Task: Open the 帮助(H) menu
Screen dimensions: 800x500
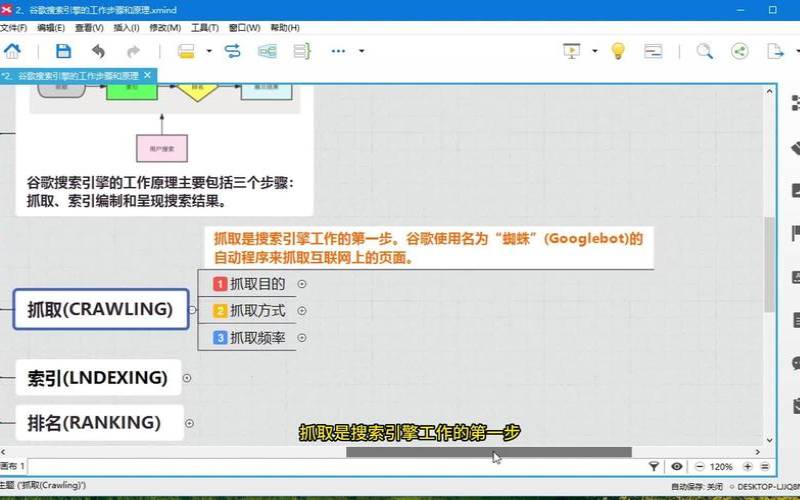Action: pos(285,28)
